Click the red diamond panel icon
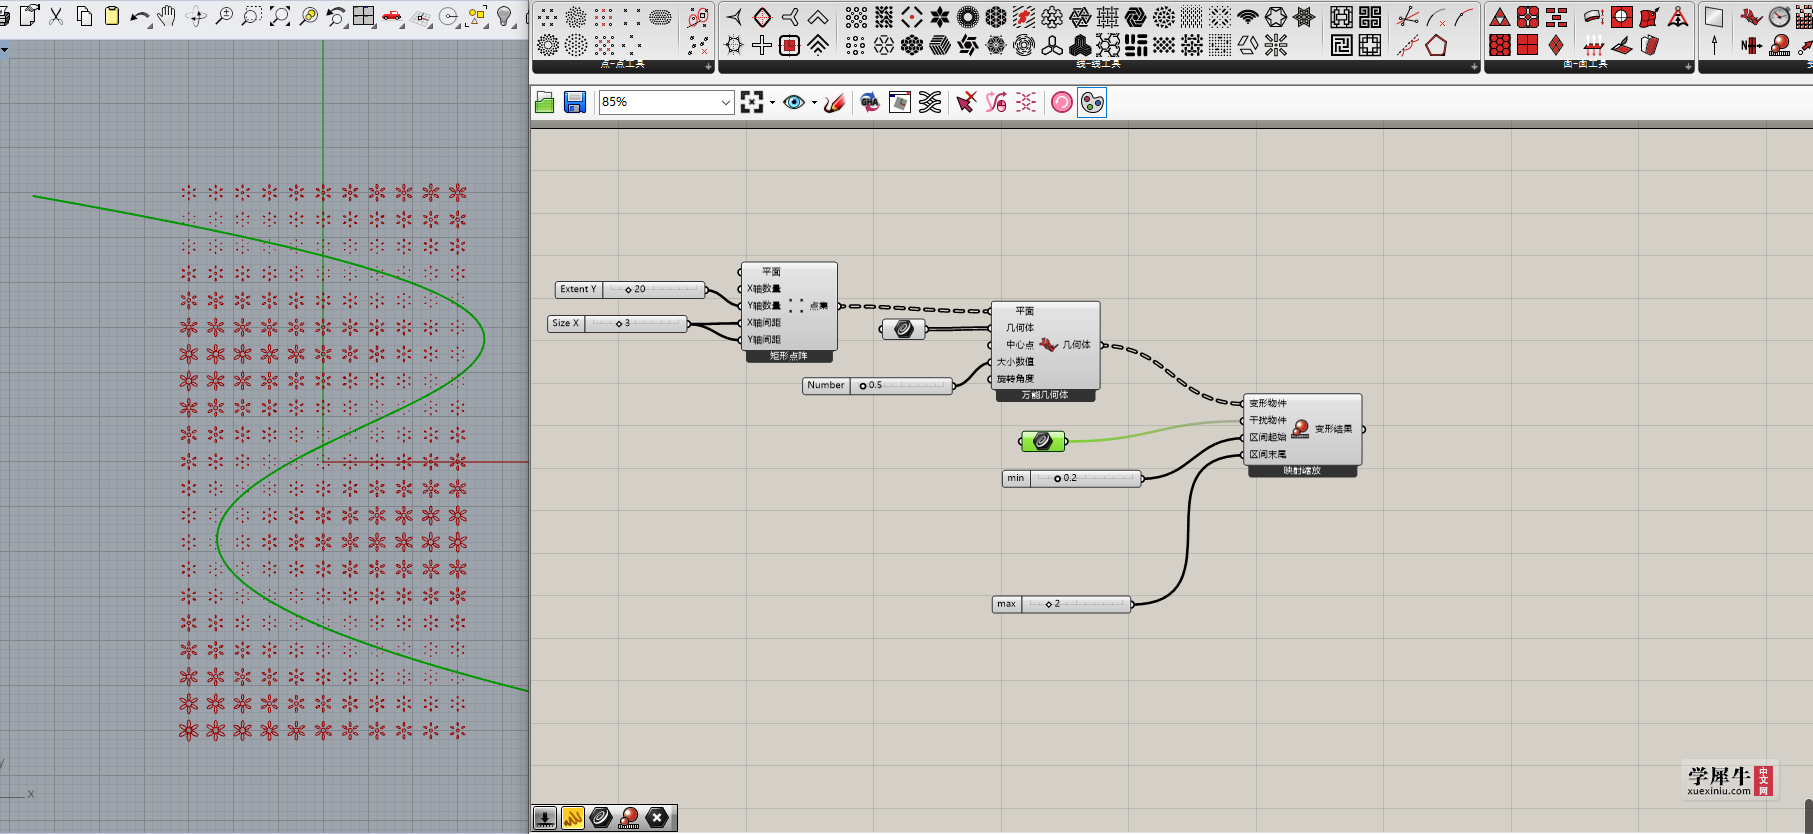 (1556, 45)
